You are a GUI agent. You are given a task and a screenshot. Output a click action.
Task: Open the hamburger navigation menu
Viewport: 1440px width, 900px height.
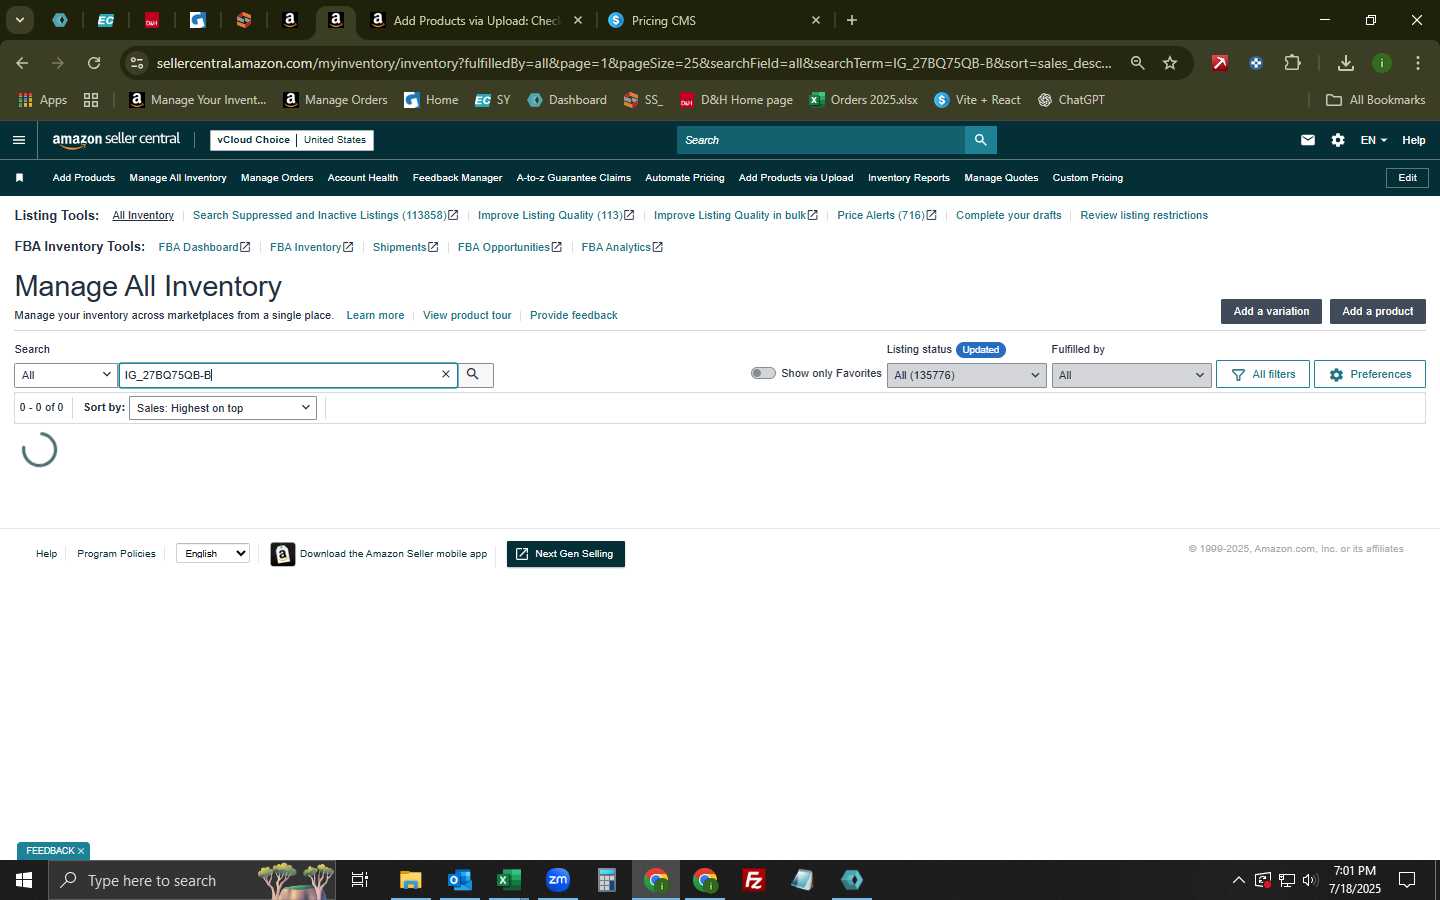(18, 140)
